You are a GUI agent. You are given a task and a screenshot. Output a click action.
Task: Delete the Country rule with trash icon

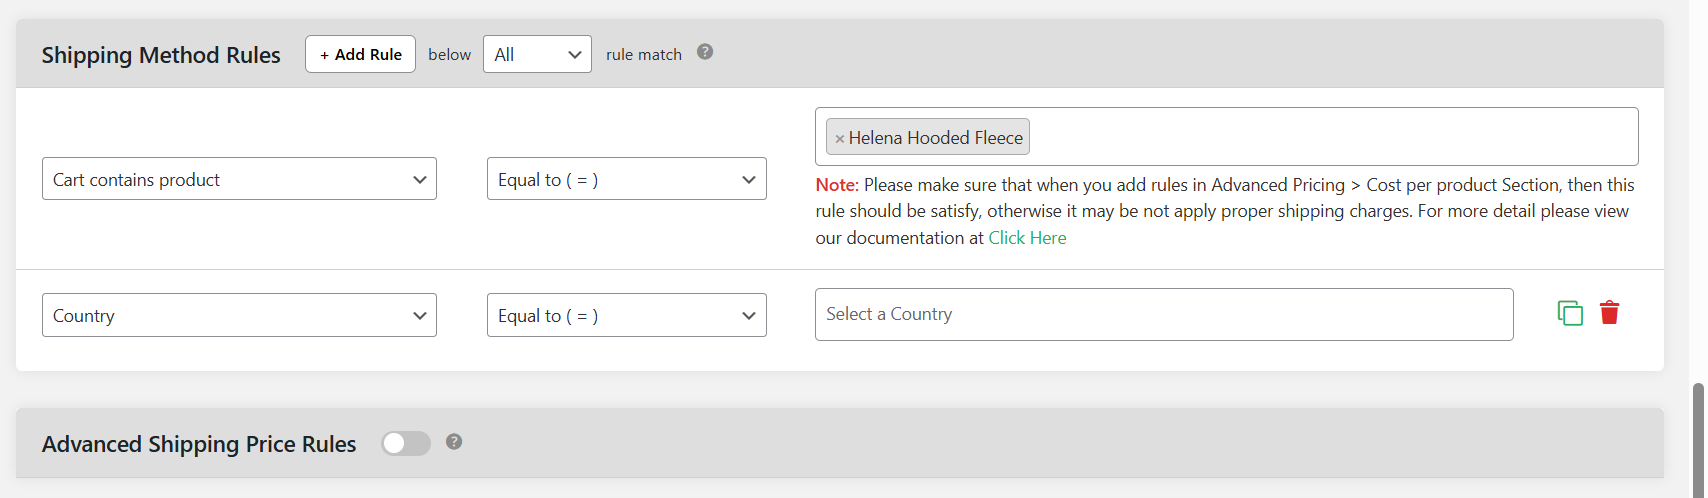click(1609, 313)
